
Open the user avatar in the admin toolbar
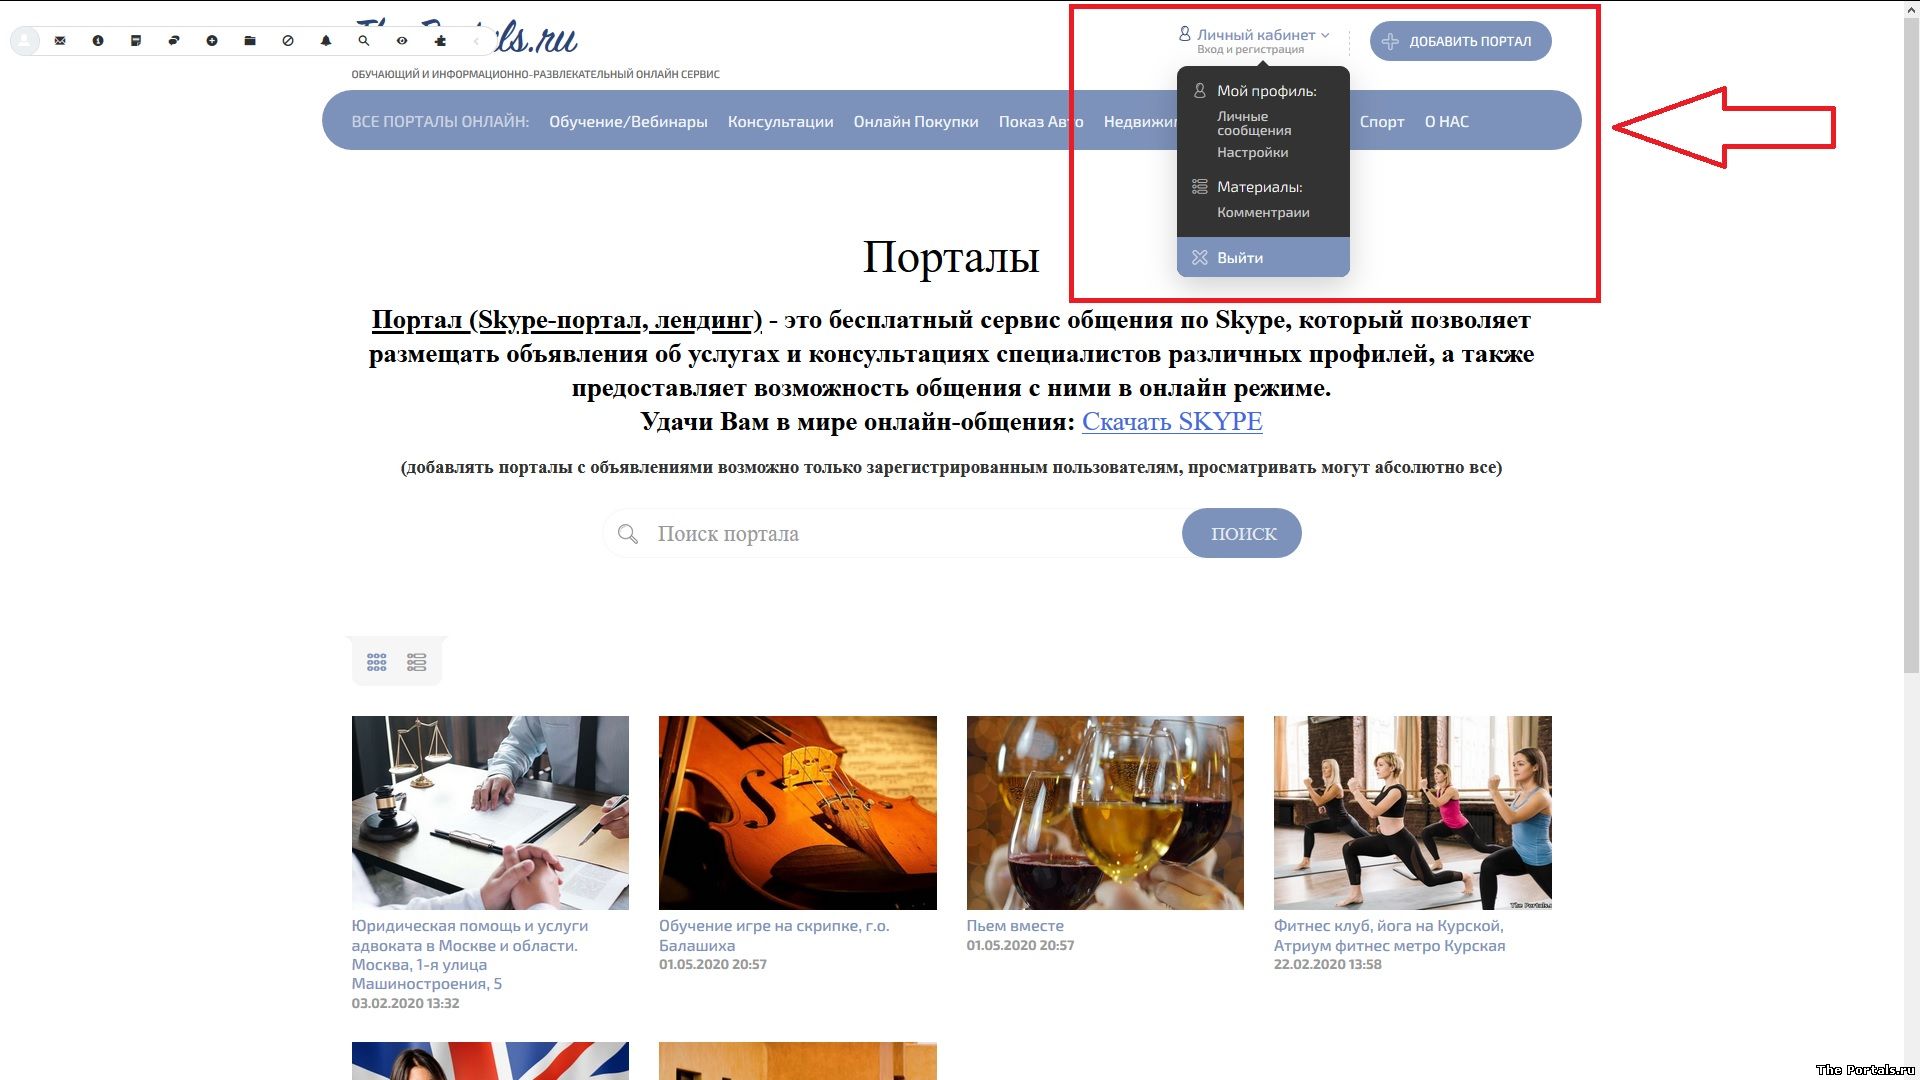click(x=24, y=41)
